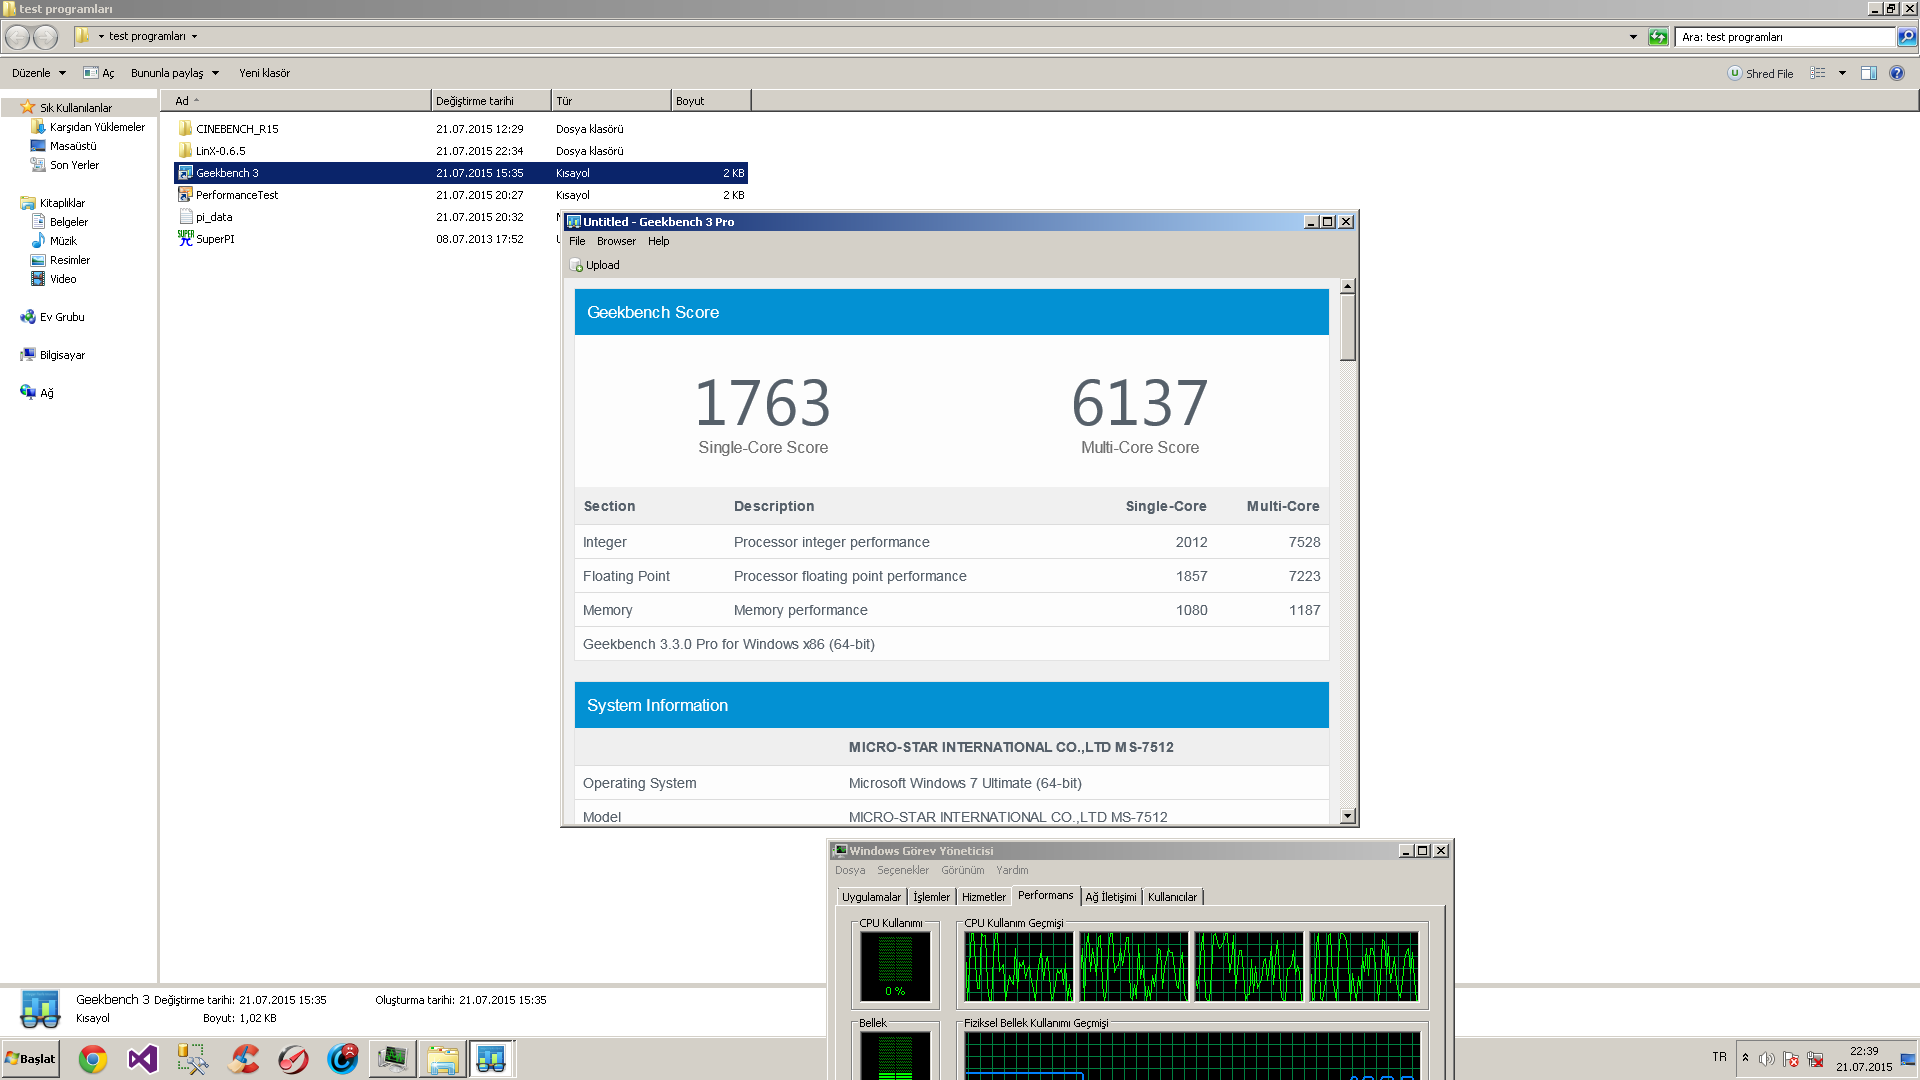Image resolution: width=1920 pixels, height=1080 pixels.
Task: Click the Geekbench results vertical scrollbar thumb
Action: [x=1347, y=327]
